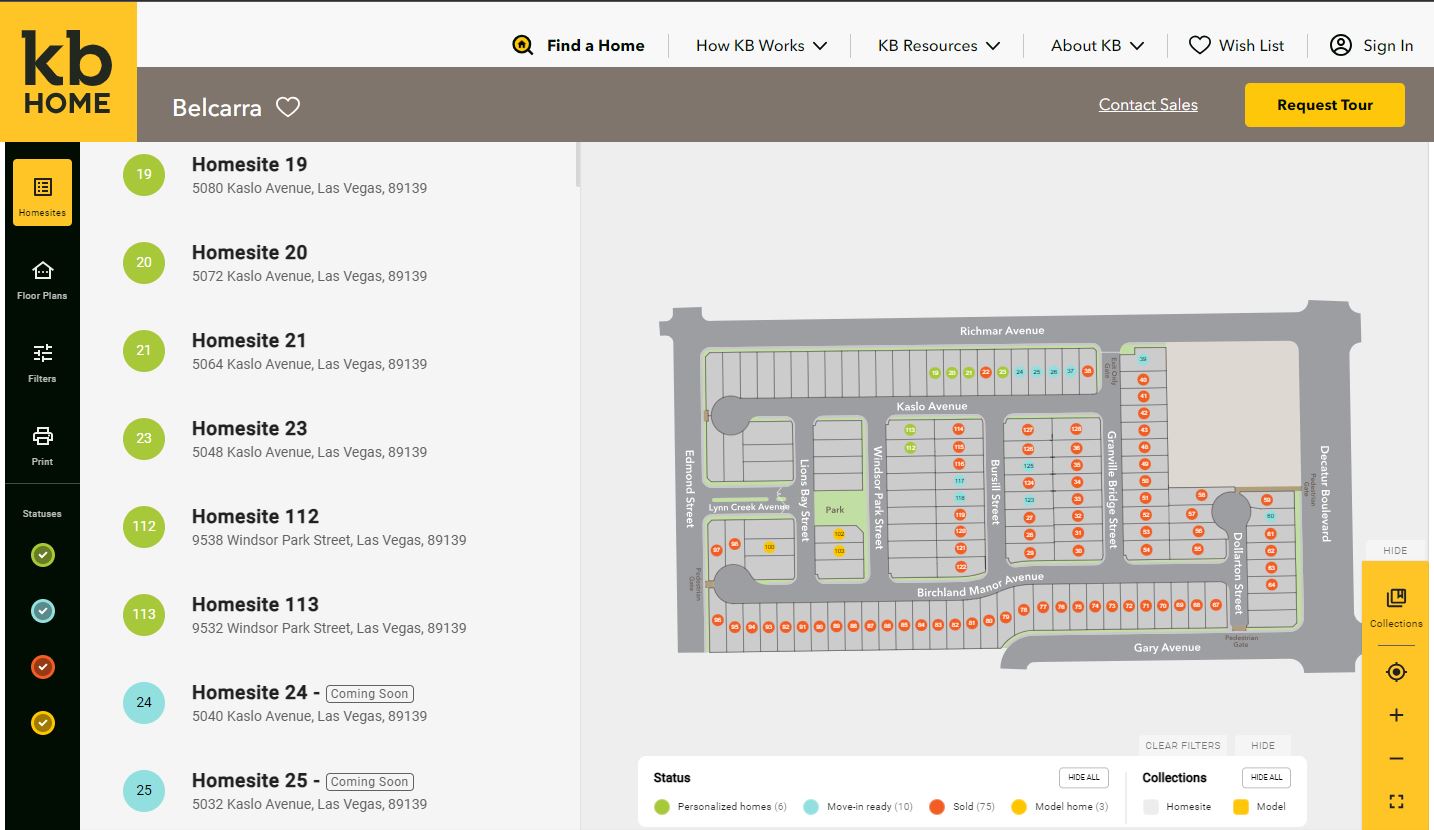Viewport: 1434px width, 830px height.
Task: Favorite Belcarra with the heart icon
Action: (288, 107)
